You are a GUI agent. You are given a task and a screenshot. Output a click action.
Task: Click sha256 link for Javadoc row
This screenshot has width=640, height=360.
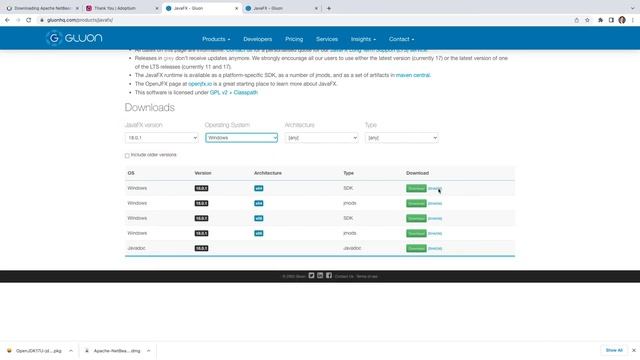(x=435, y=248)
